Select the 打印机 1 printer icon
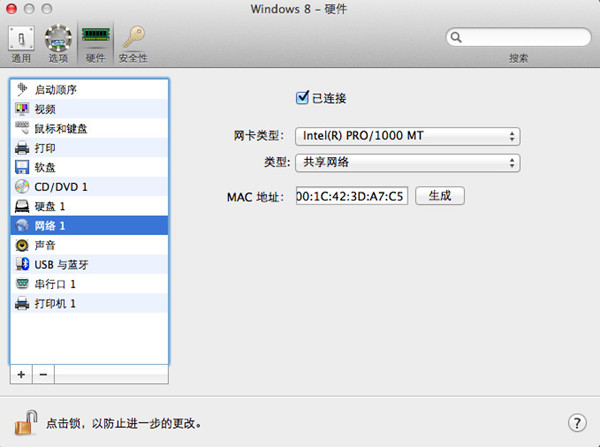This screenshot has height=447, width=600. (x=22, y=303)
